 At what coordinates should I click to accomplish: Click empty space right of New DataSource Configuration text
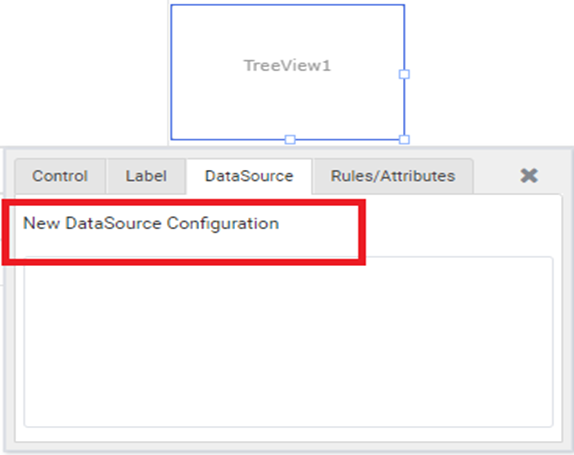coord(458,223)
